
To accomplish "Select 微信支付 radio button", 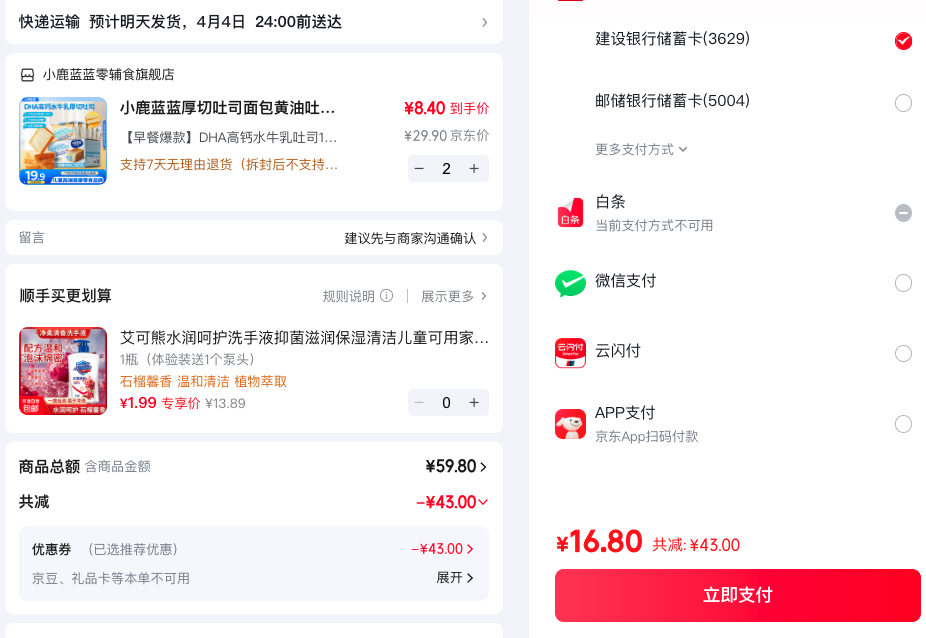I will (903, 283).
